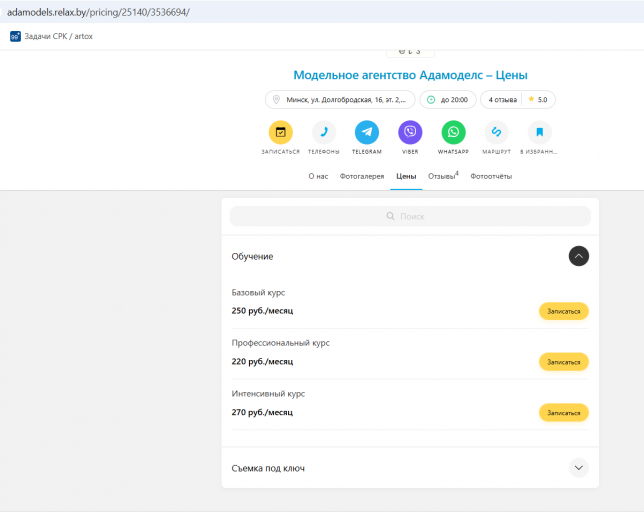Click Записаться for Профессиональный курс
This screenshot has width=644, height=512.
click(564, 362)
